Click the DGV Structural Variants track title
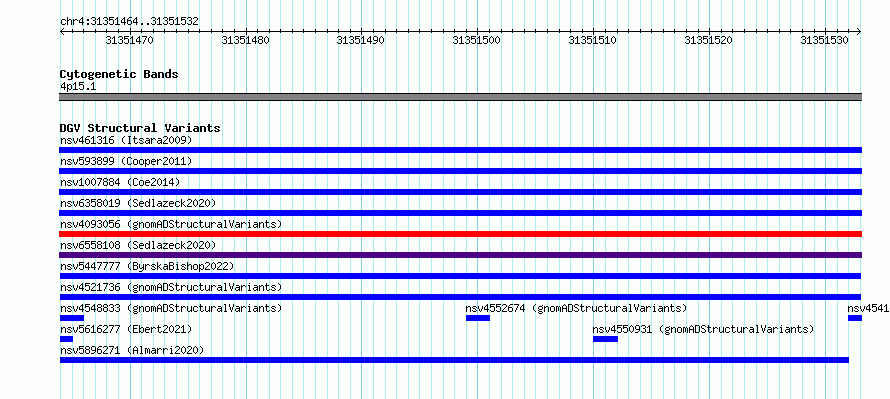The image size is (890, 399). 140,128
